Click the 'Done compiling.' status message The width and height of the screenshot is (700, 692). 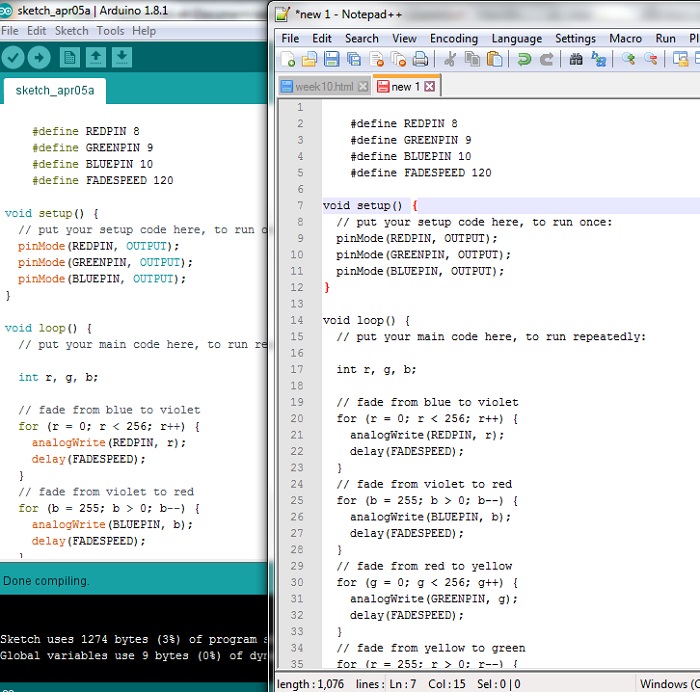[46, 581]
